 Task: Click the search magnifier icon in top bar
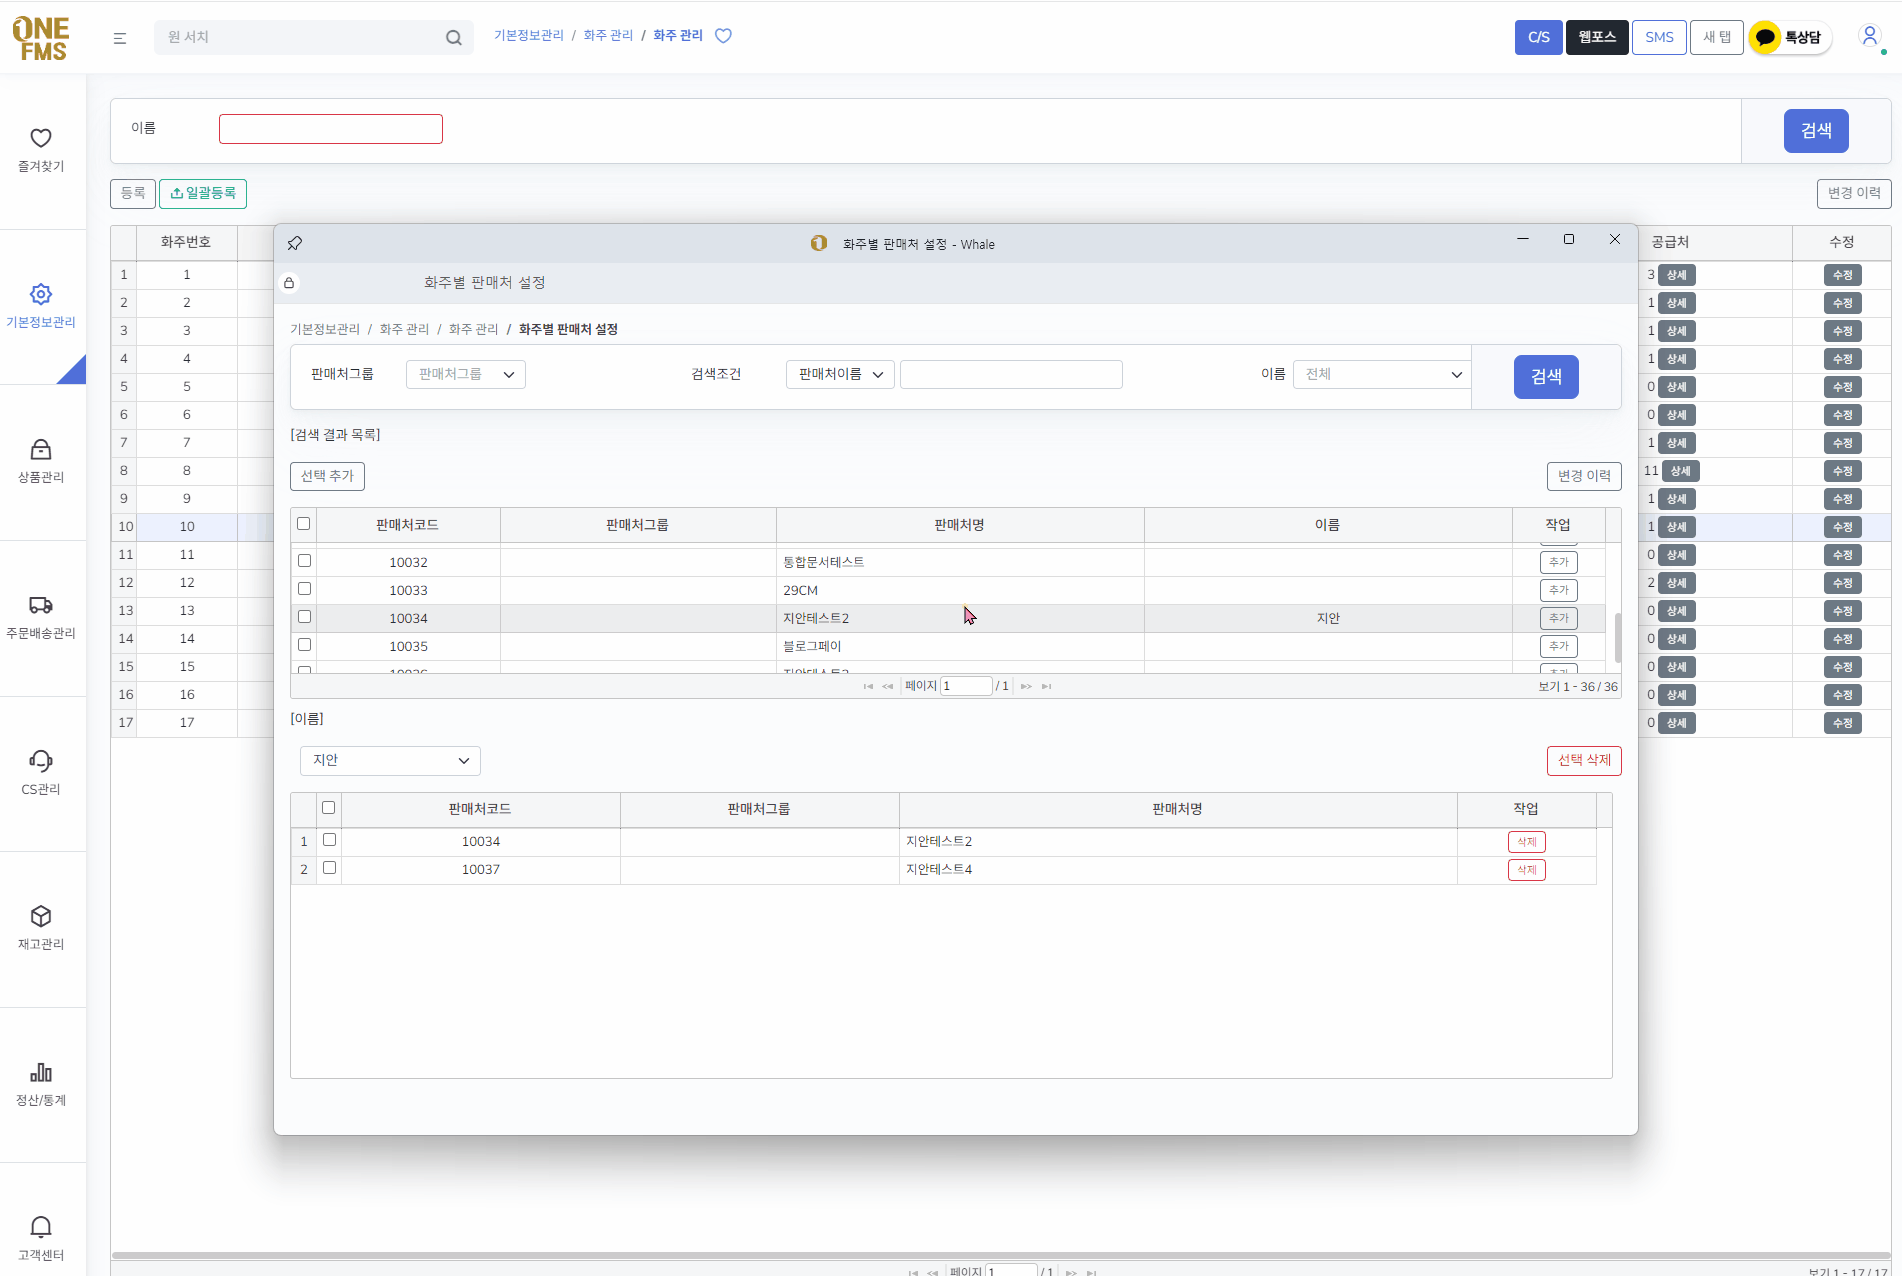tap(454, 38)
